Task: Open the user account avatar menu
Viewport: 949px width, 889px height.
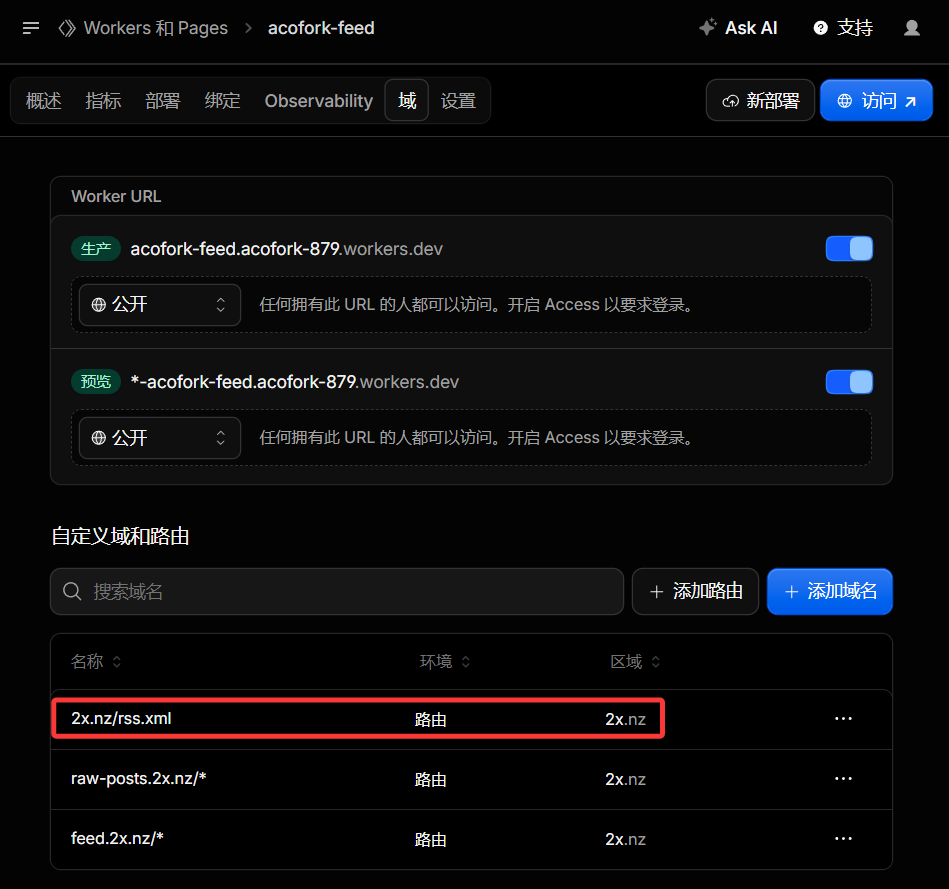Action: (911, 28)
